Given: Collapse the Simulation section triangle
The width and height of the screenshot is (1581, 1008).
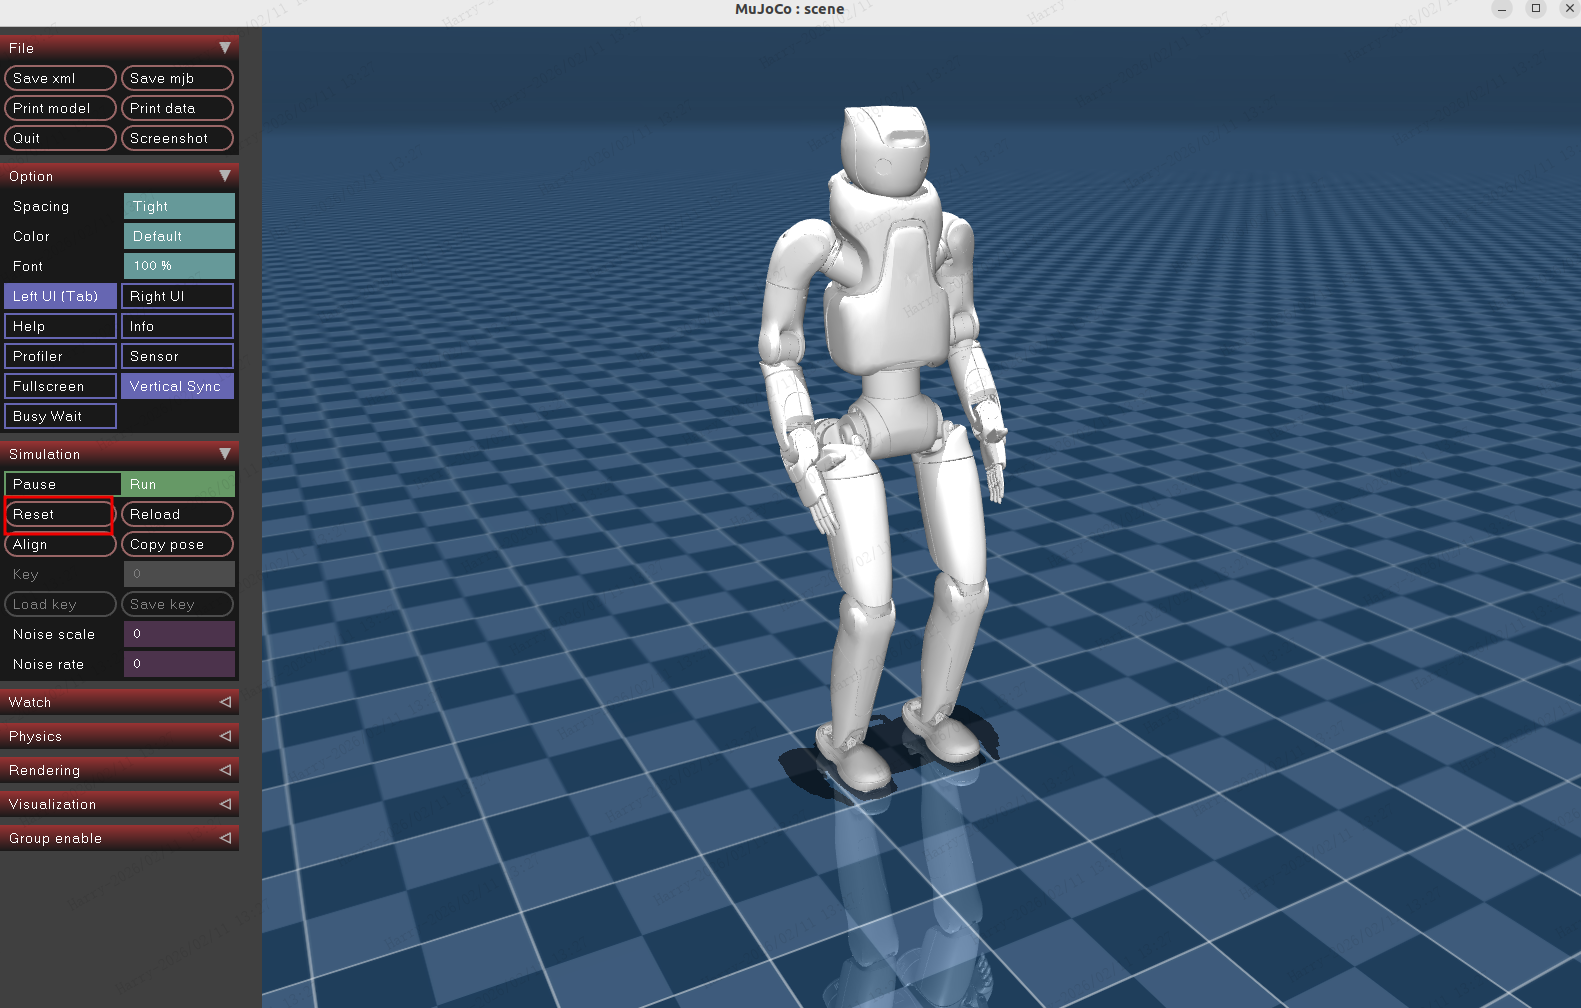Looking at the screenshot, I should pos(224,454).
